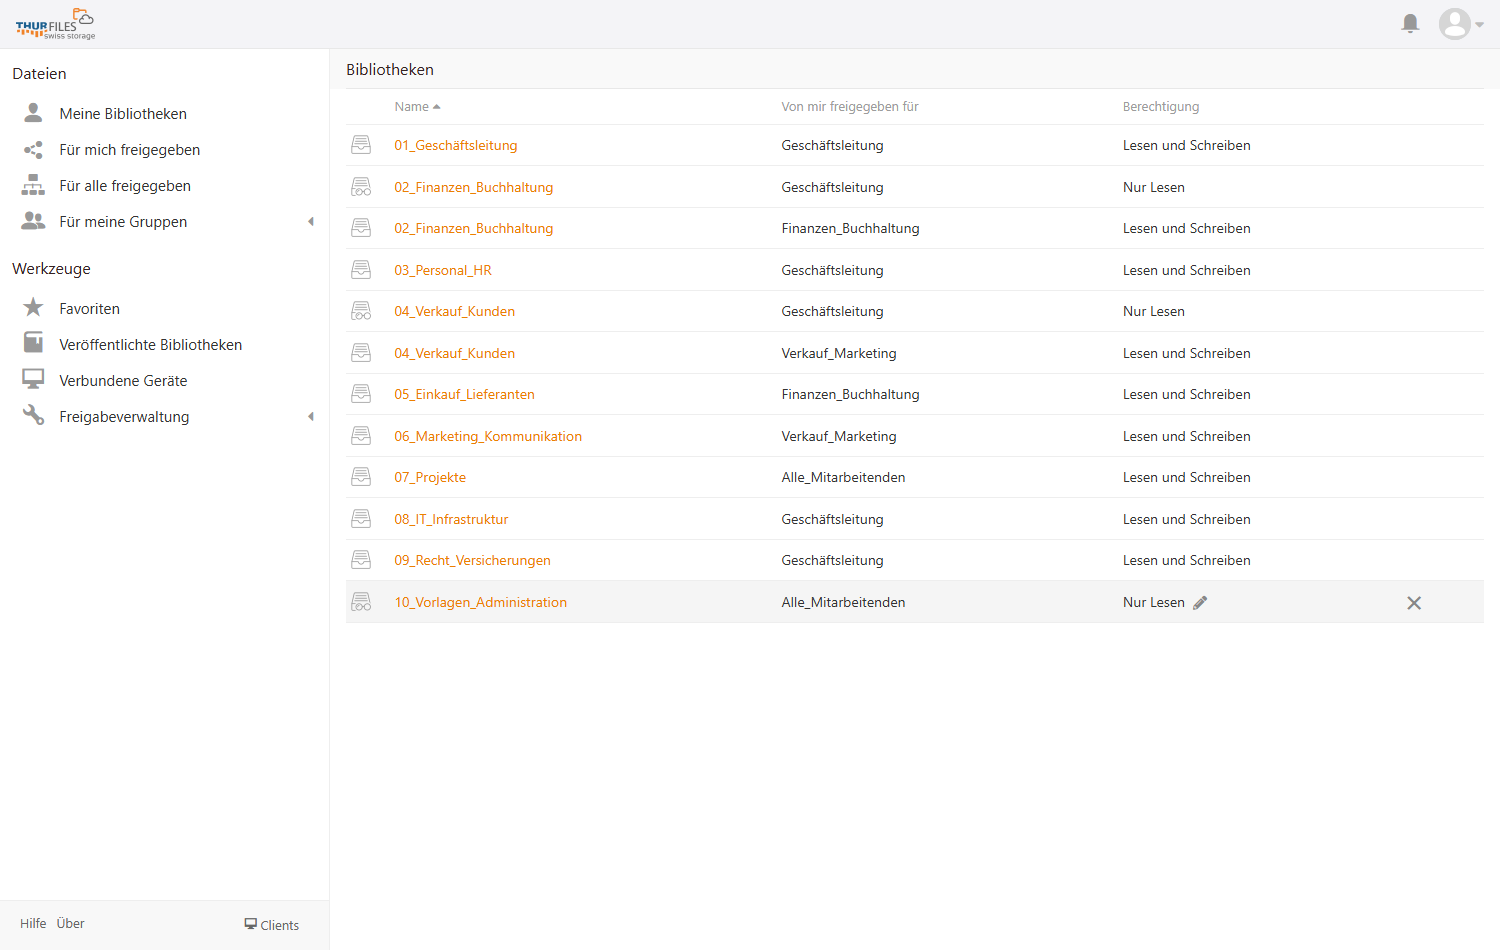Open Für alle freigegeben section
This screenshot has width=1500, height=950.
(x=125, y=186)
